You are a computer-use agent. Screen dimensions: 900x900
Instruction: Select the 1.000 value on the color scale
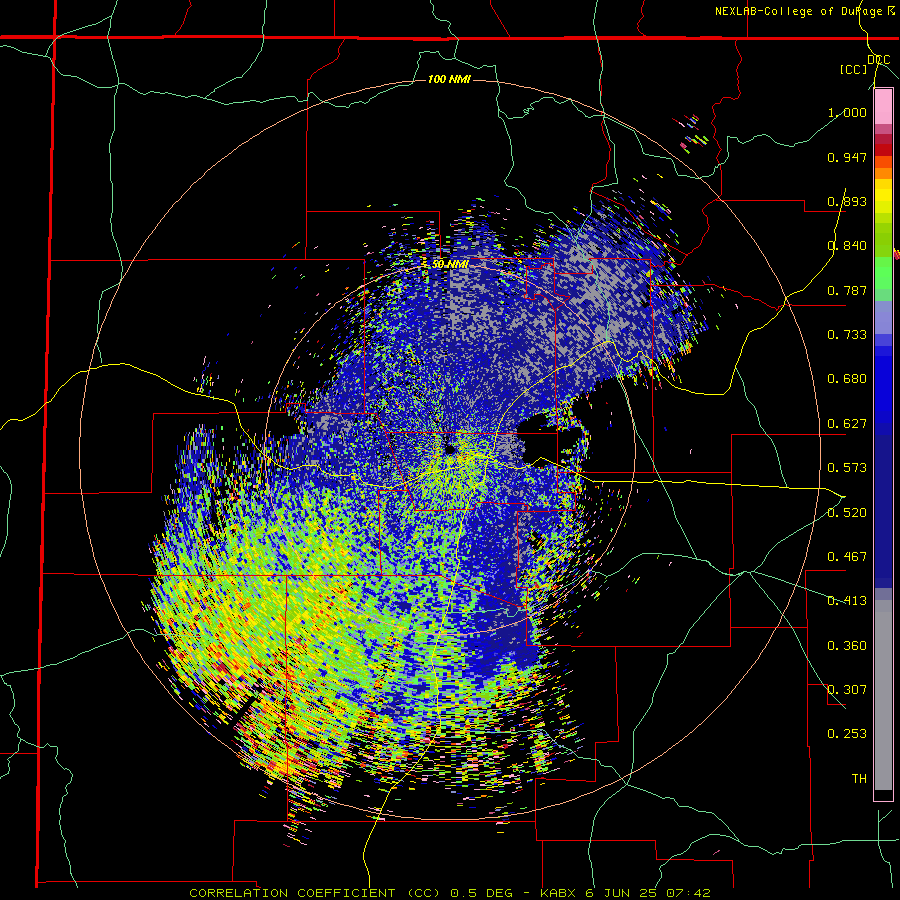(847, 112)
